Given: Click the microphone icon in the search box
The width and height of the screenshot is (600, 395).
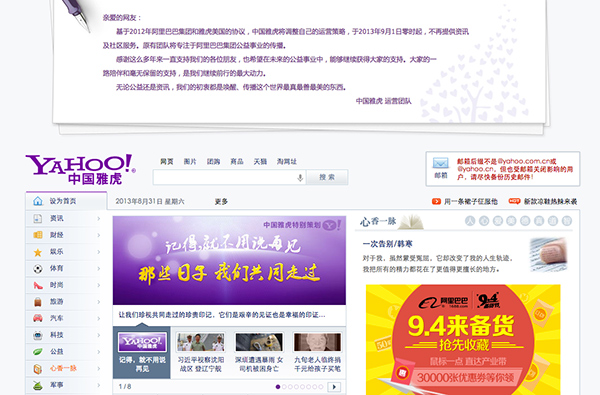Looking at the screenshot, I should pyautogui.click(x=300, y=178).
